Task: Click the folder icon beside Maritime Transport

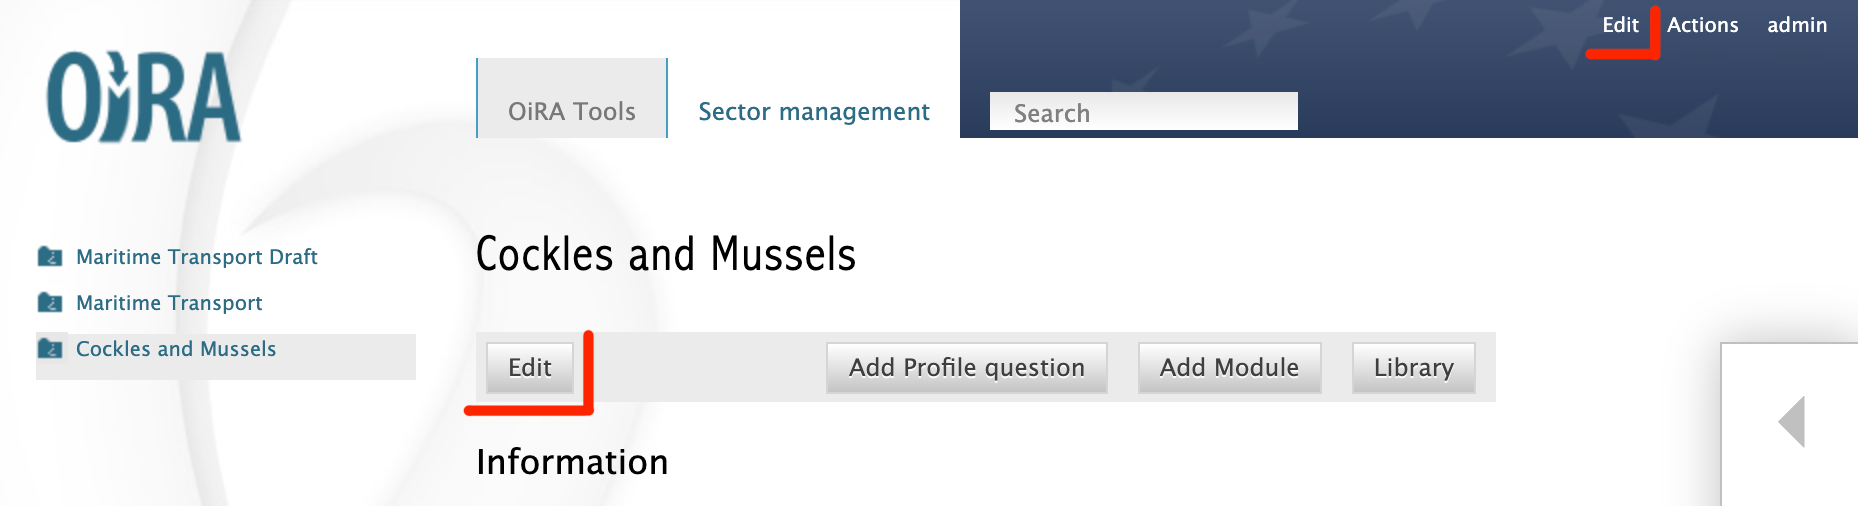Action: coord(50,303)
